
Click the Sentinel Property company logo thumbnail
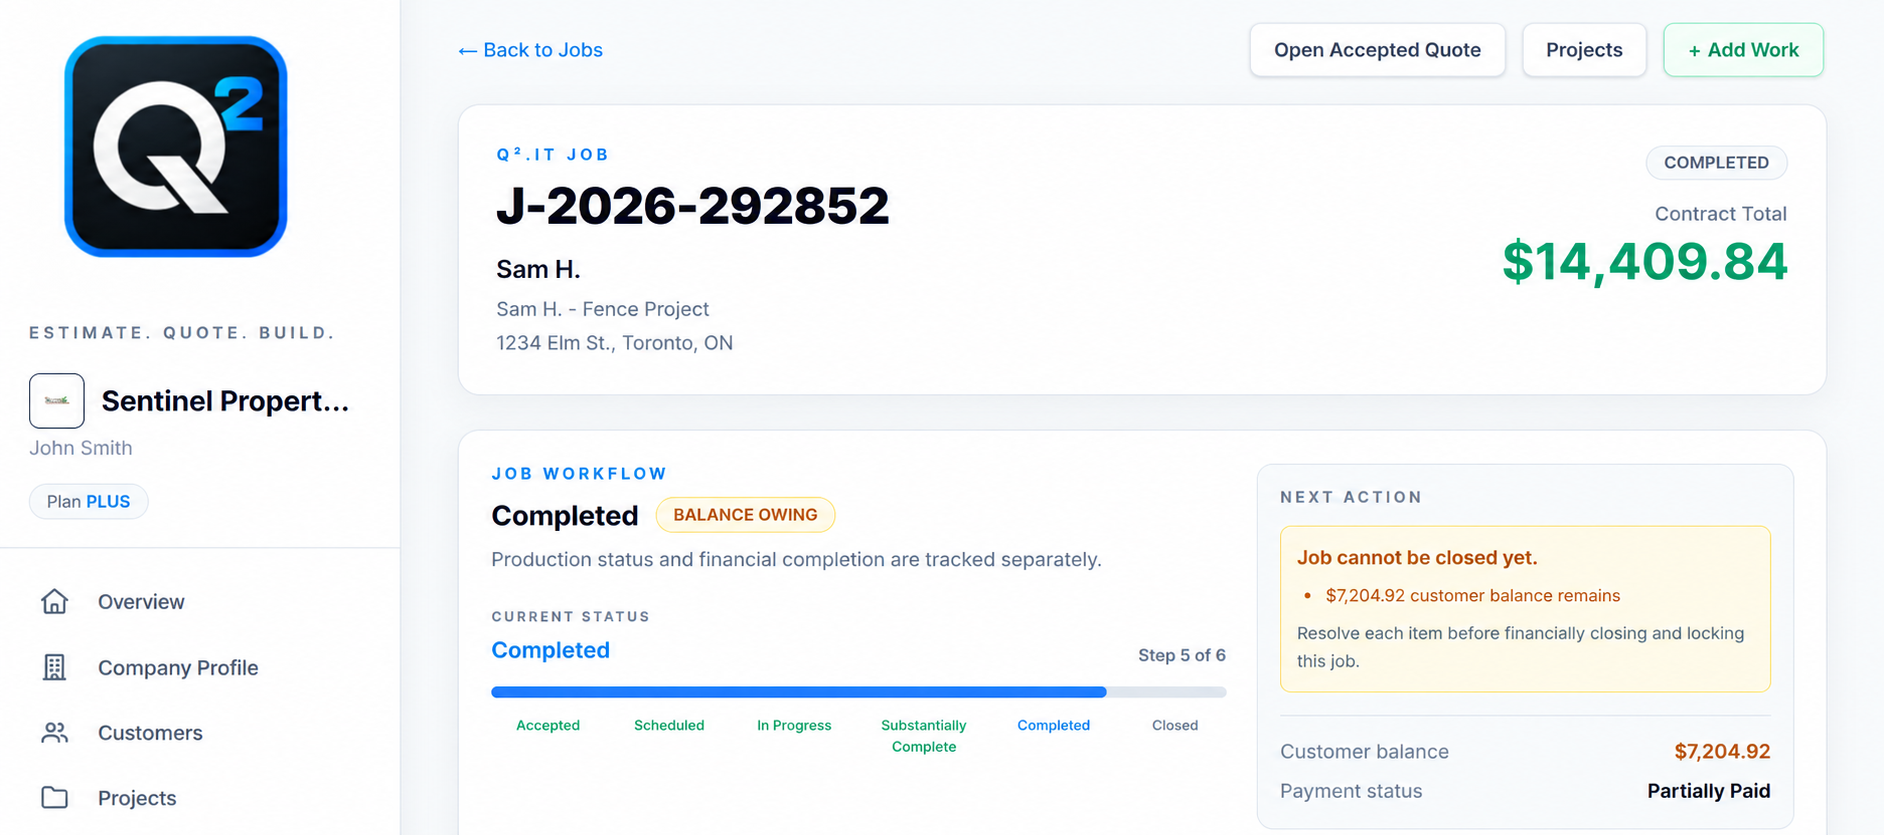pyautogui.click(x=57, y=401)
